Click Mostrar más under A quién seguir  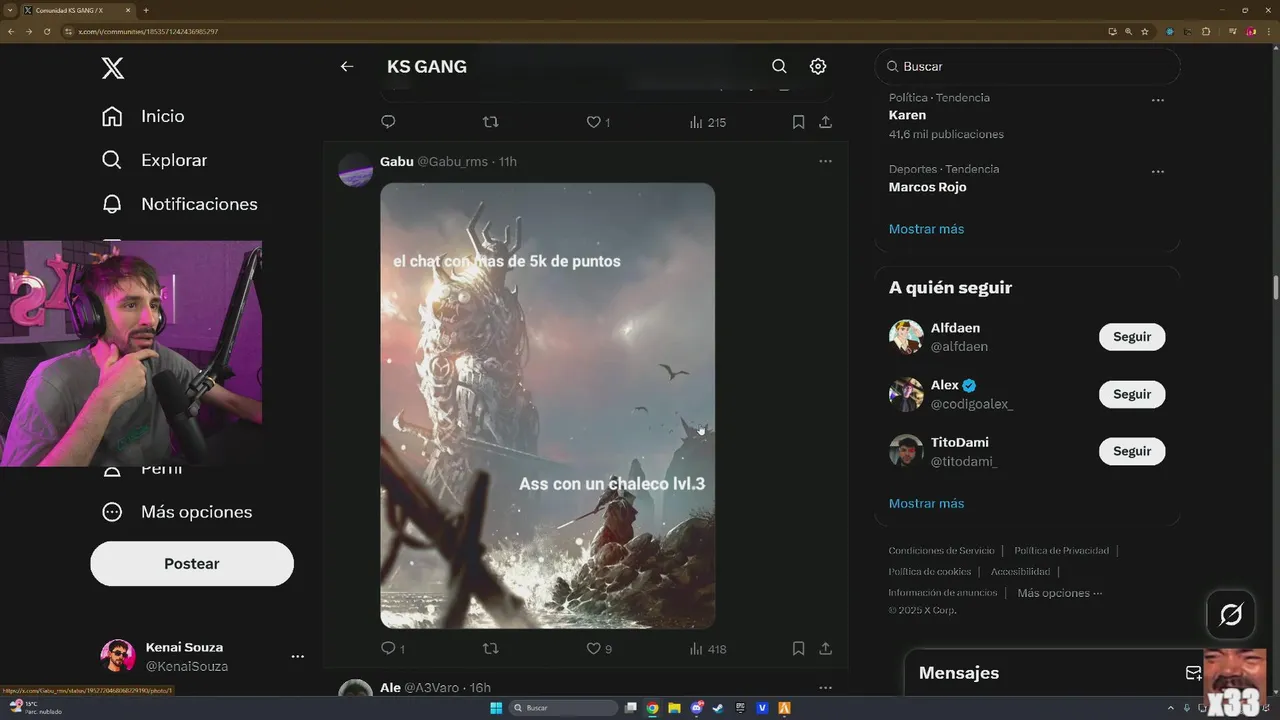[926, 503]
